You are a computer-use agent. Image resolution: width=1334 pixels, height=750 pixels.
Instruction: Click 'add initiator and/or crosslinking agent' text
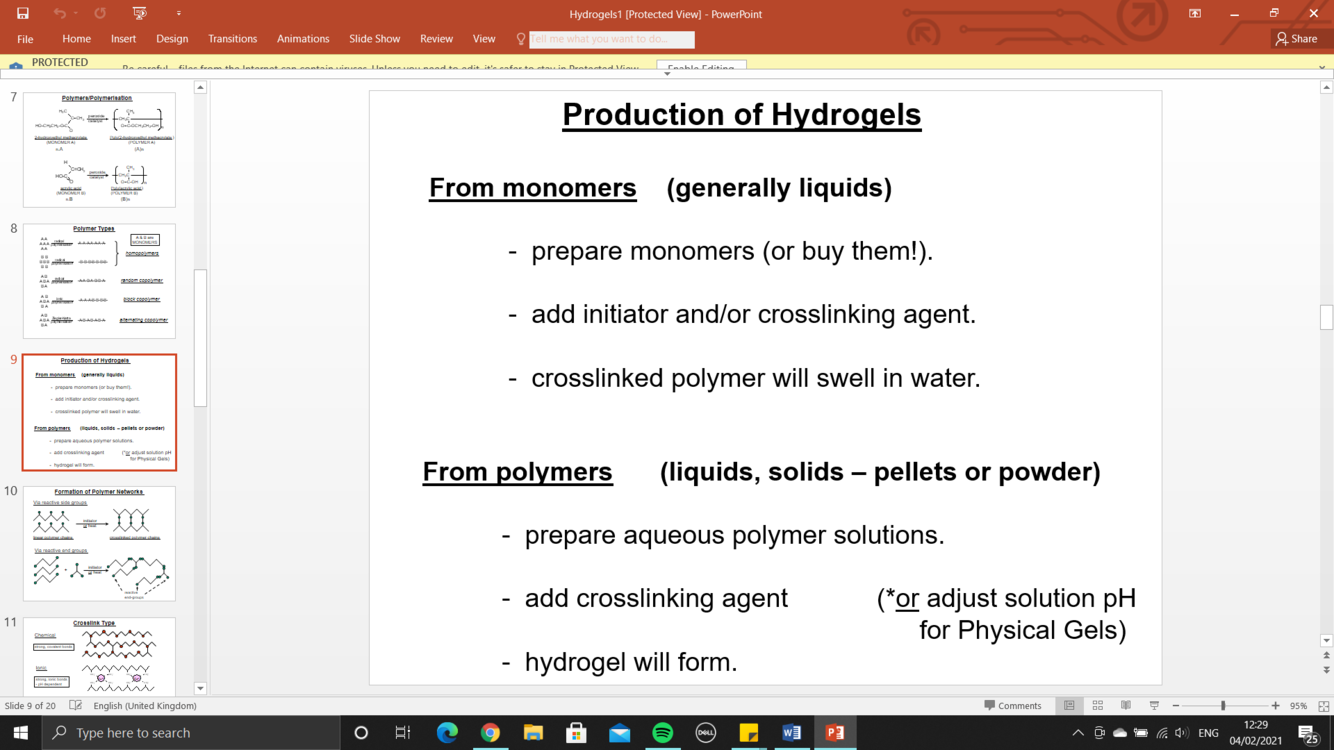753,314
